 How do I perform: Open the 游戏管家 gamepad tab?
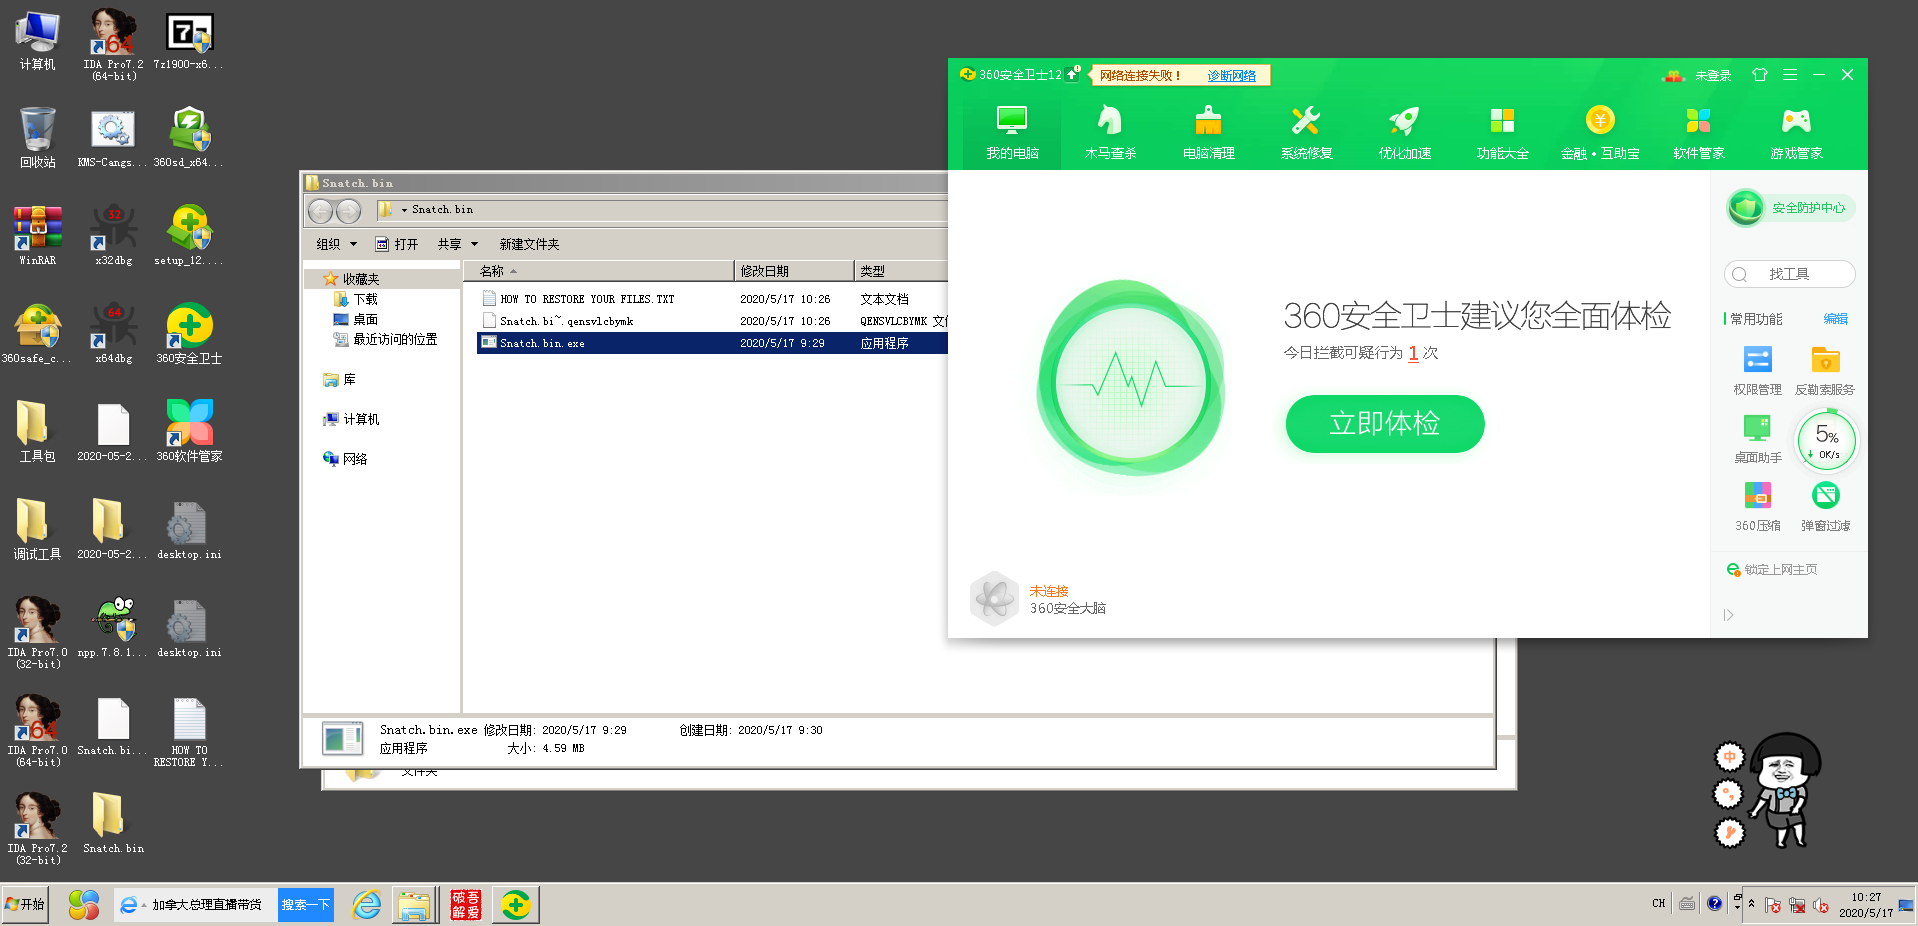1796,131
